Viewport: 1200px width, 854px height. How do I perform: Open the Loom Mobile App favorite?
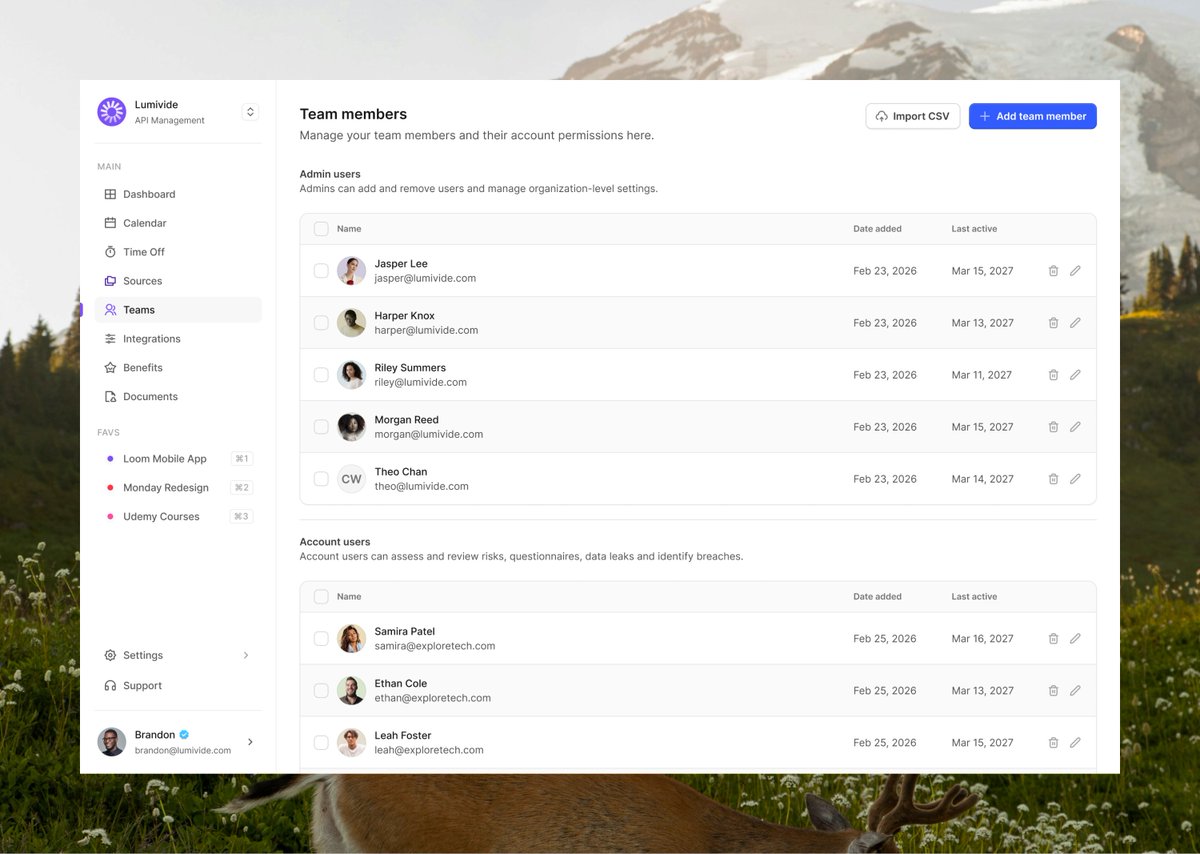[x=178, y=459]
